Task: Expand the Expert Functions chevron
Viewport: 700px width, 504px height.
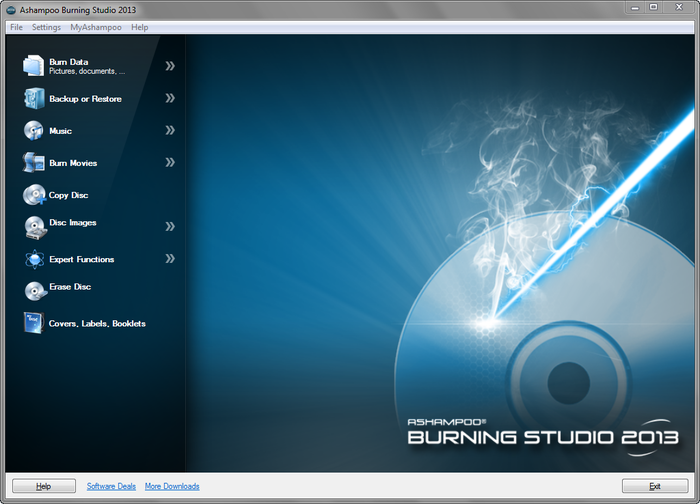Action: pos(170,259)
